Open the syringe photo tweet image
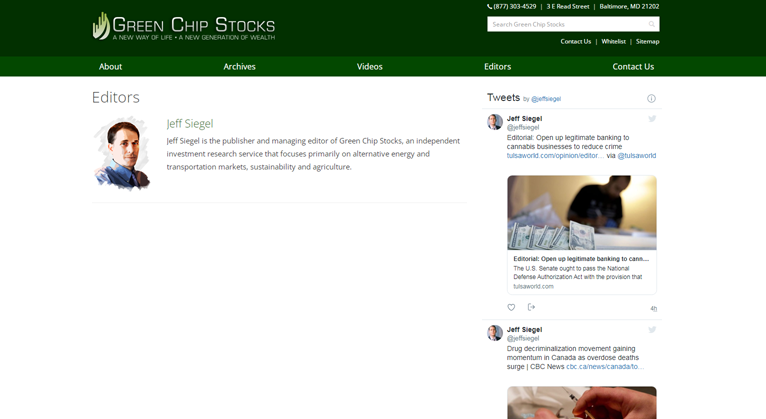The height and width of the screenshot is (419, 766). [x=582, y=403]
